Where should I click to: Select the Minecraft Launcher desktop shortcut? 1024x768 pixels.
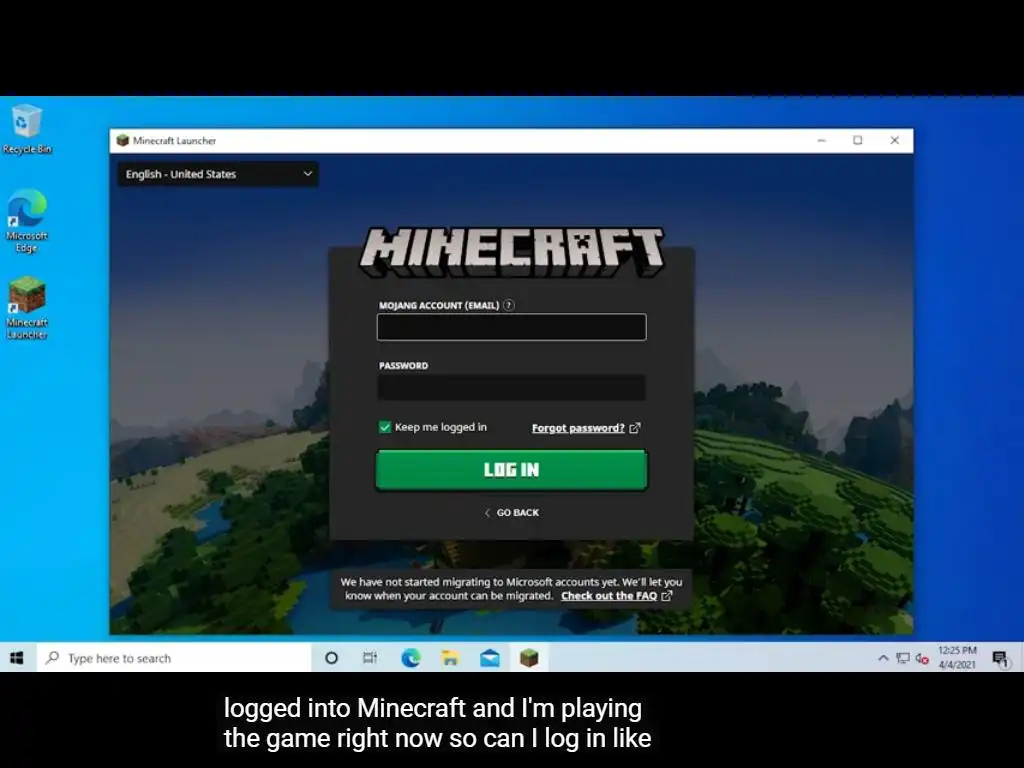click(x=27, y=308)
